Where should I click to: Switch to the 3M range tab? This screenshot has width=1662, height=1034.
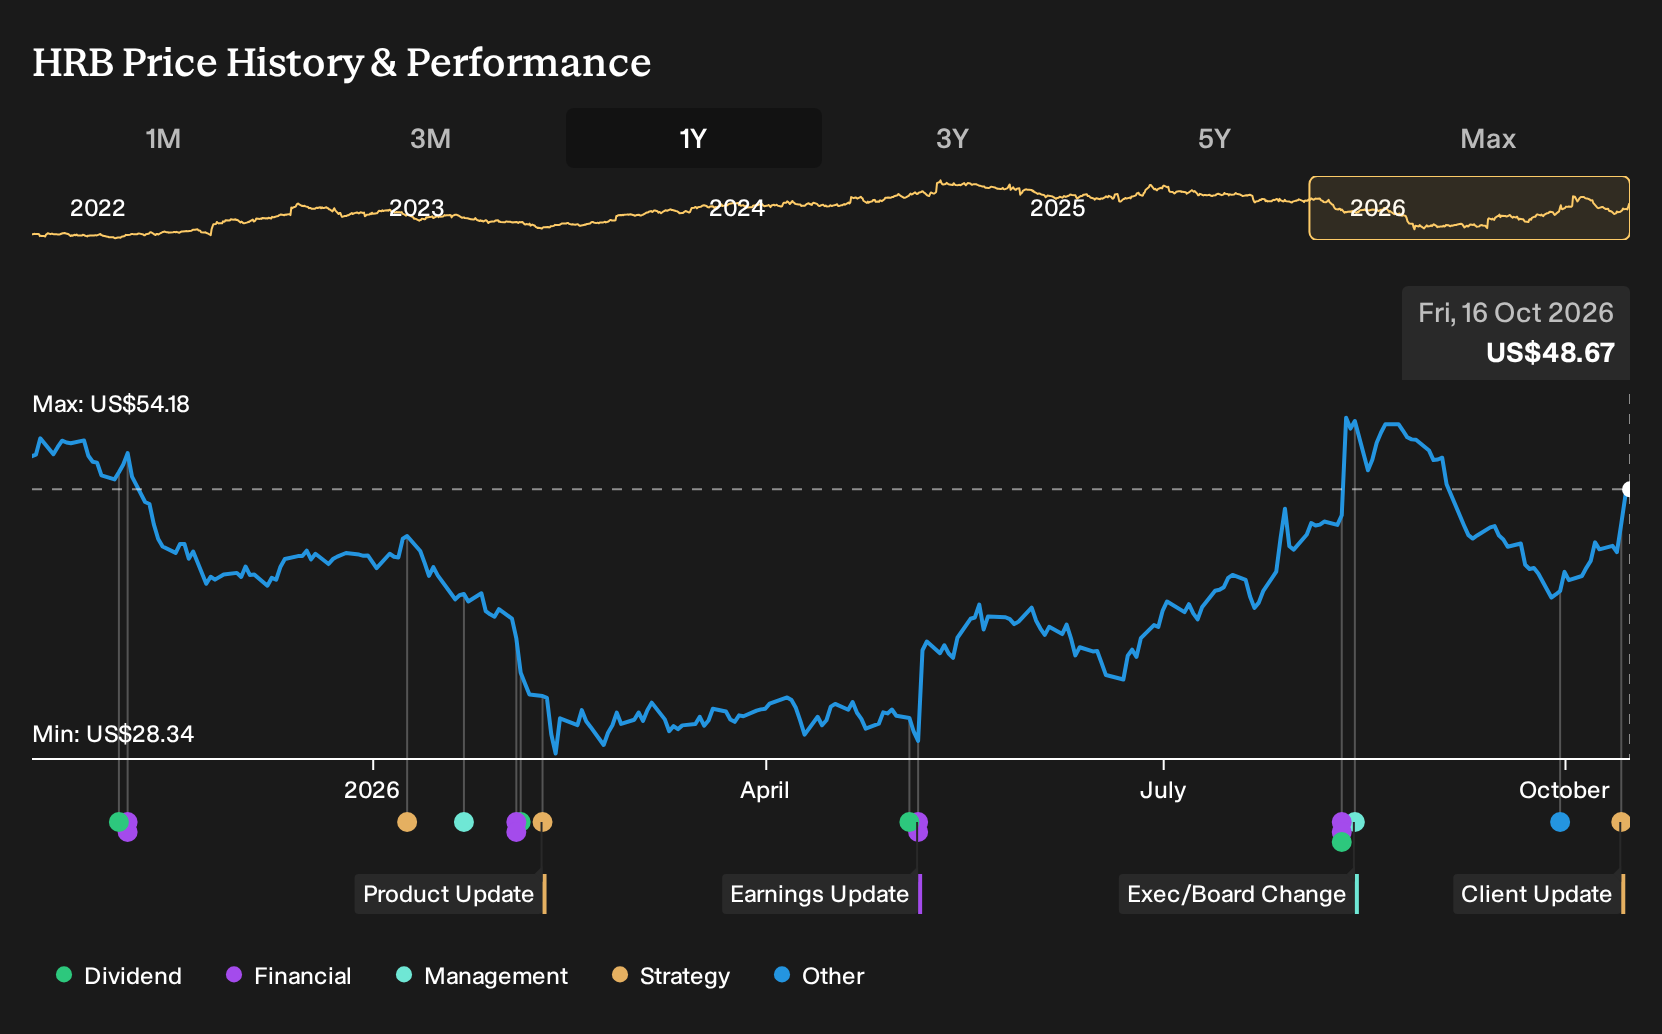[430, 139]
